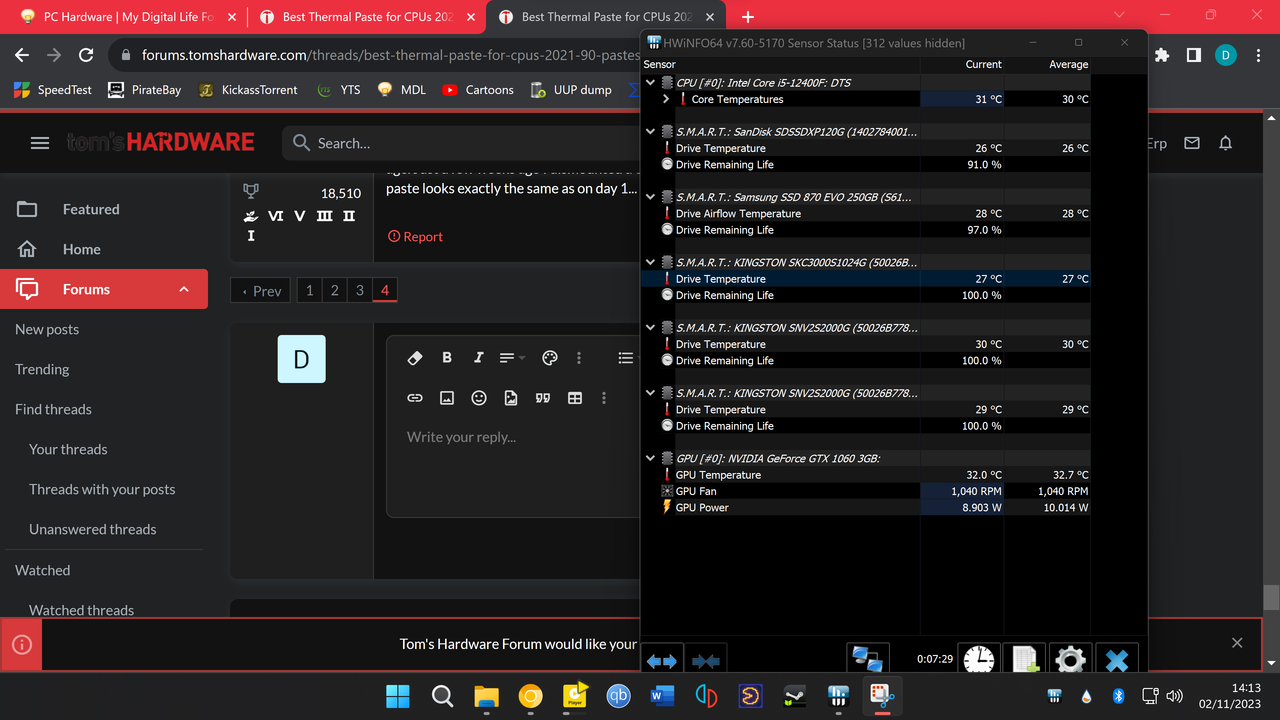Open HWiNFO sensor settings gear

[x=1070, y=659]
